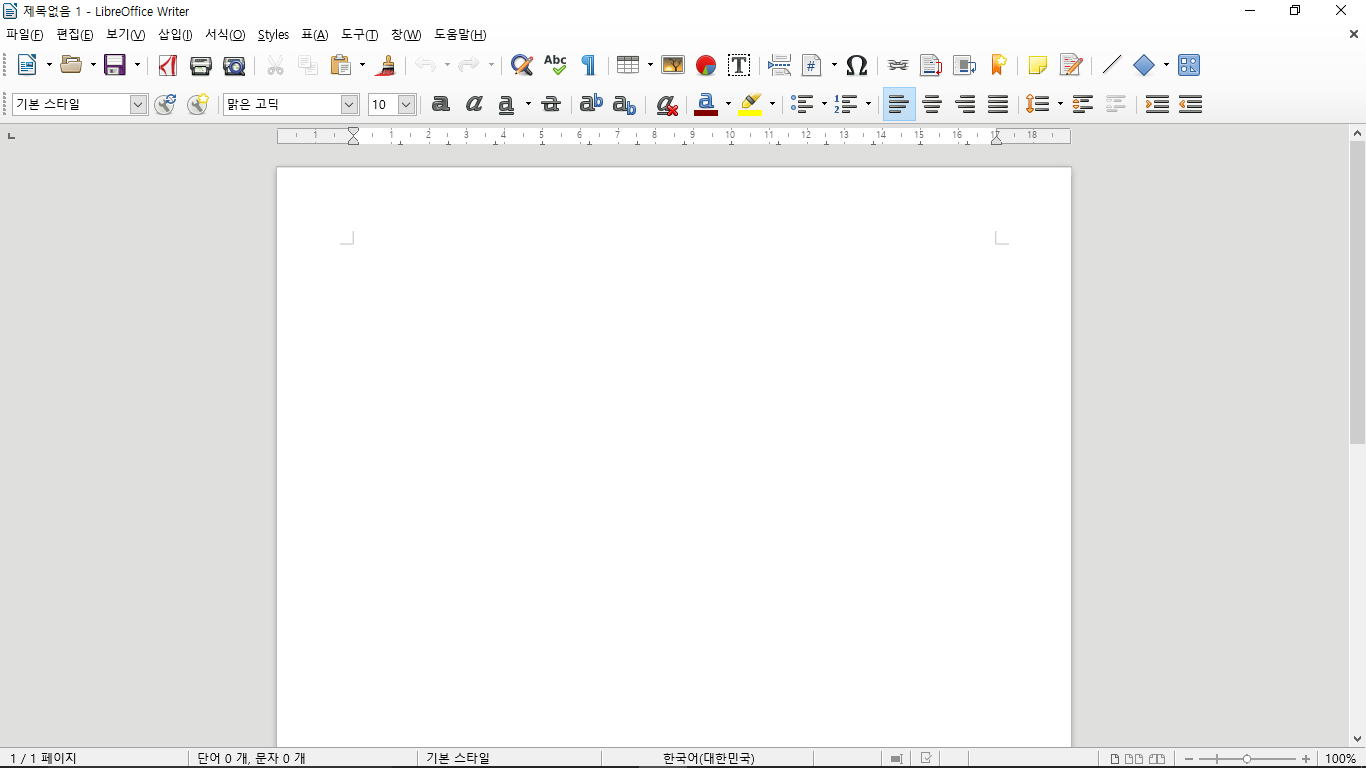Select the Clone Formatting paintbrush

coord(386,66)
